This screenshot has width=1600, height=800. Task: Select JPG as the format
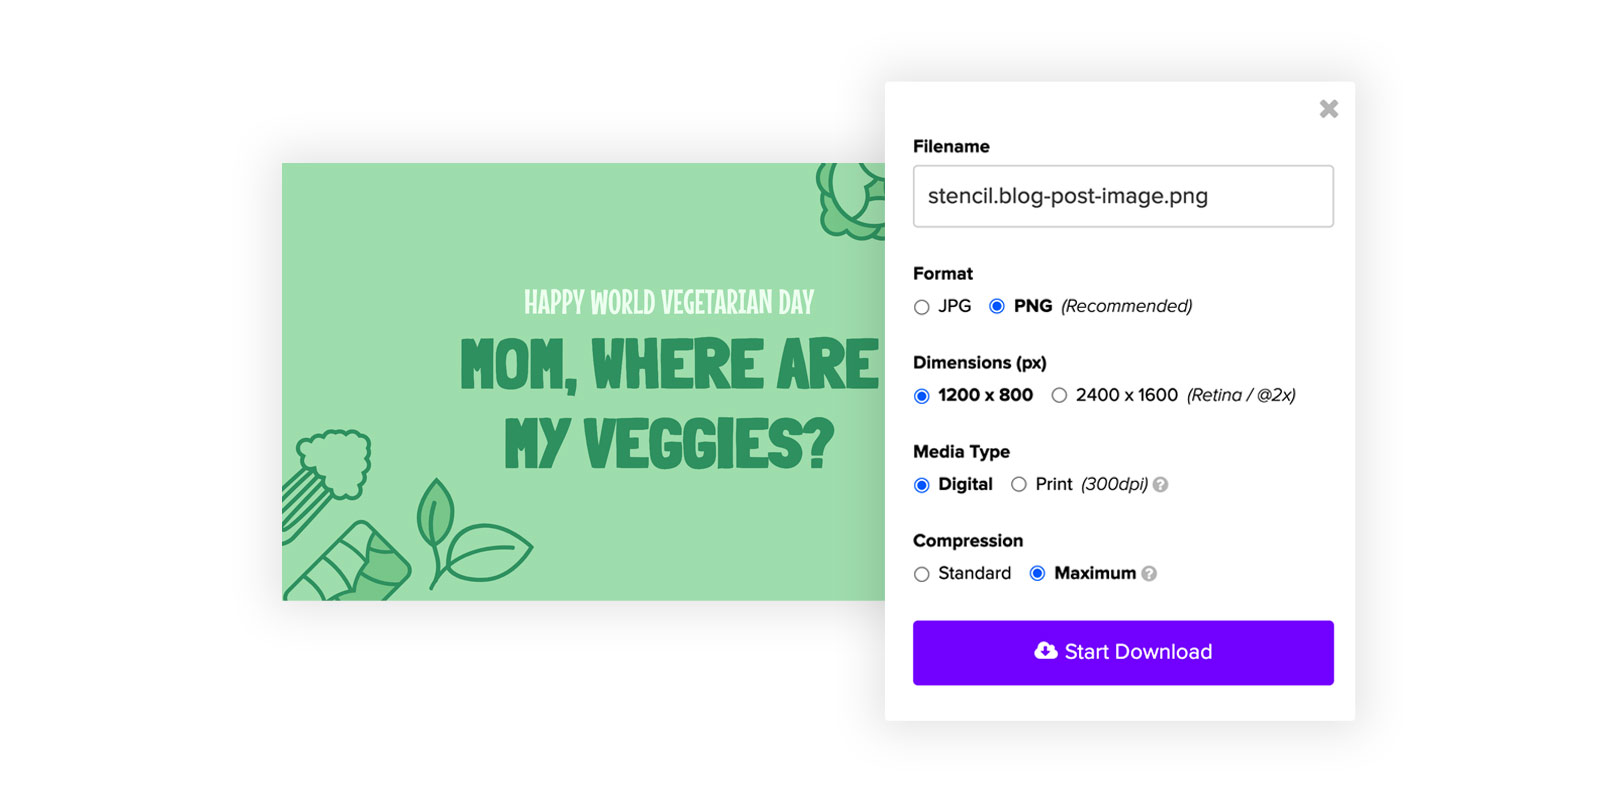(x=922, y=307)
